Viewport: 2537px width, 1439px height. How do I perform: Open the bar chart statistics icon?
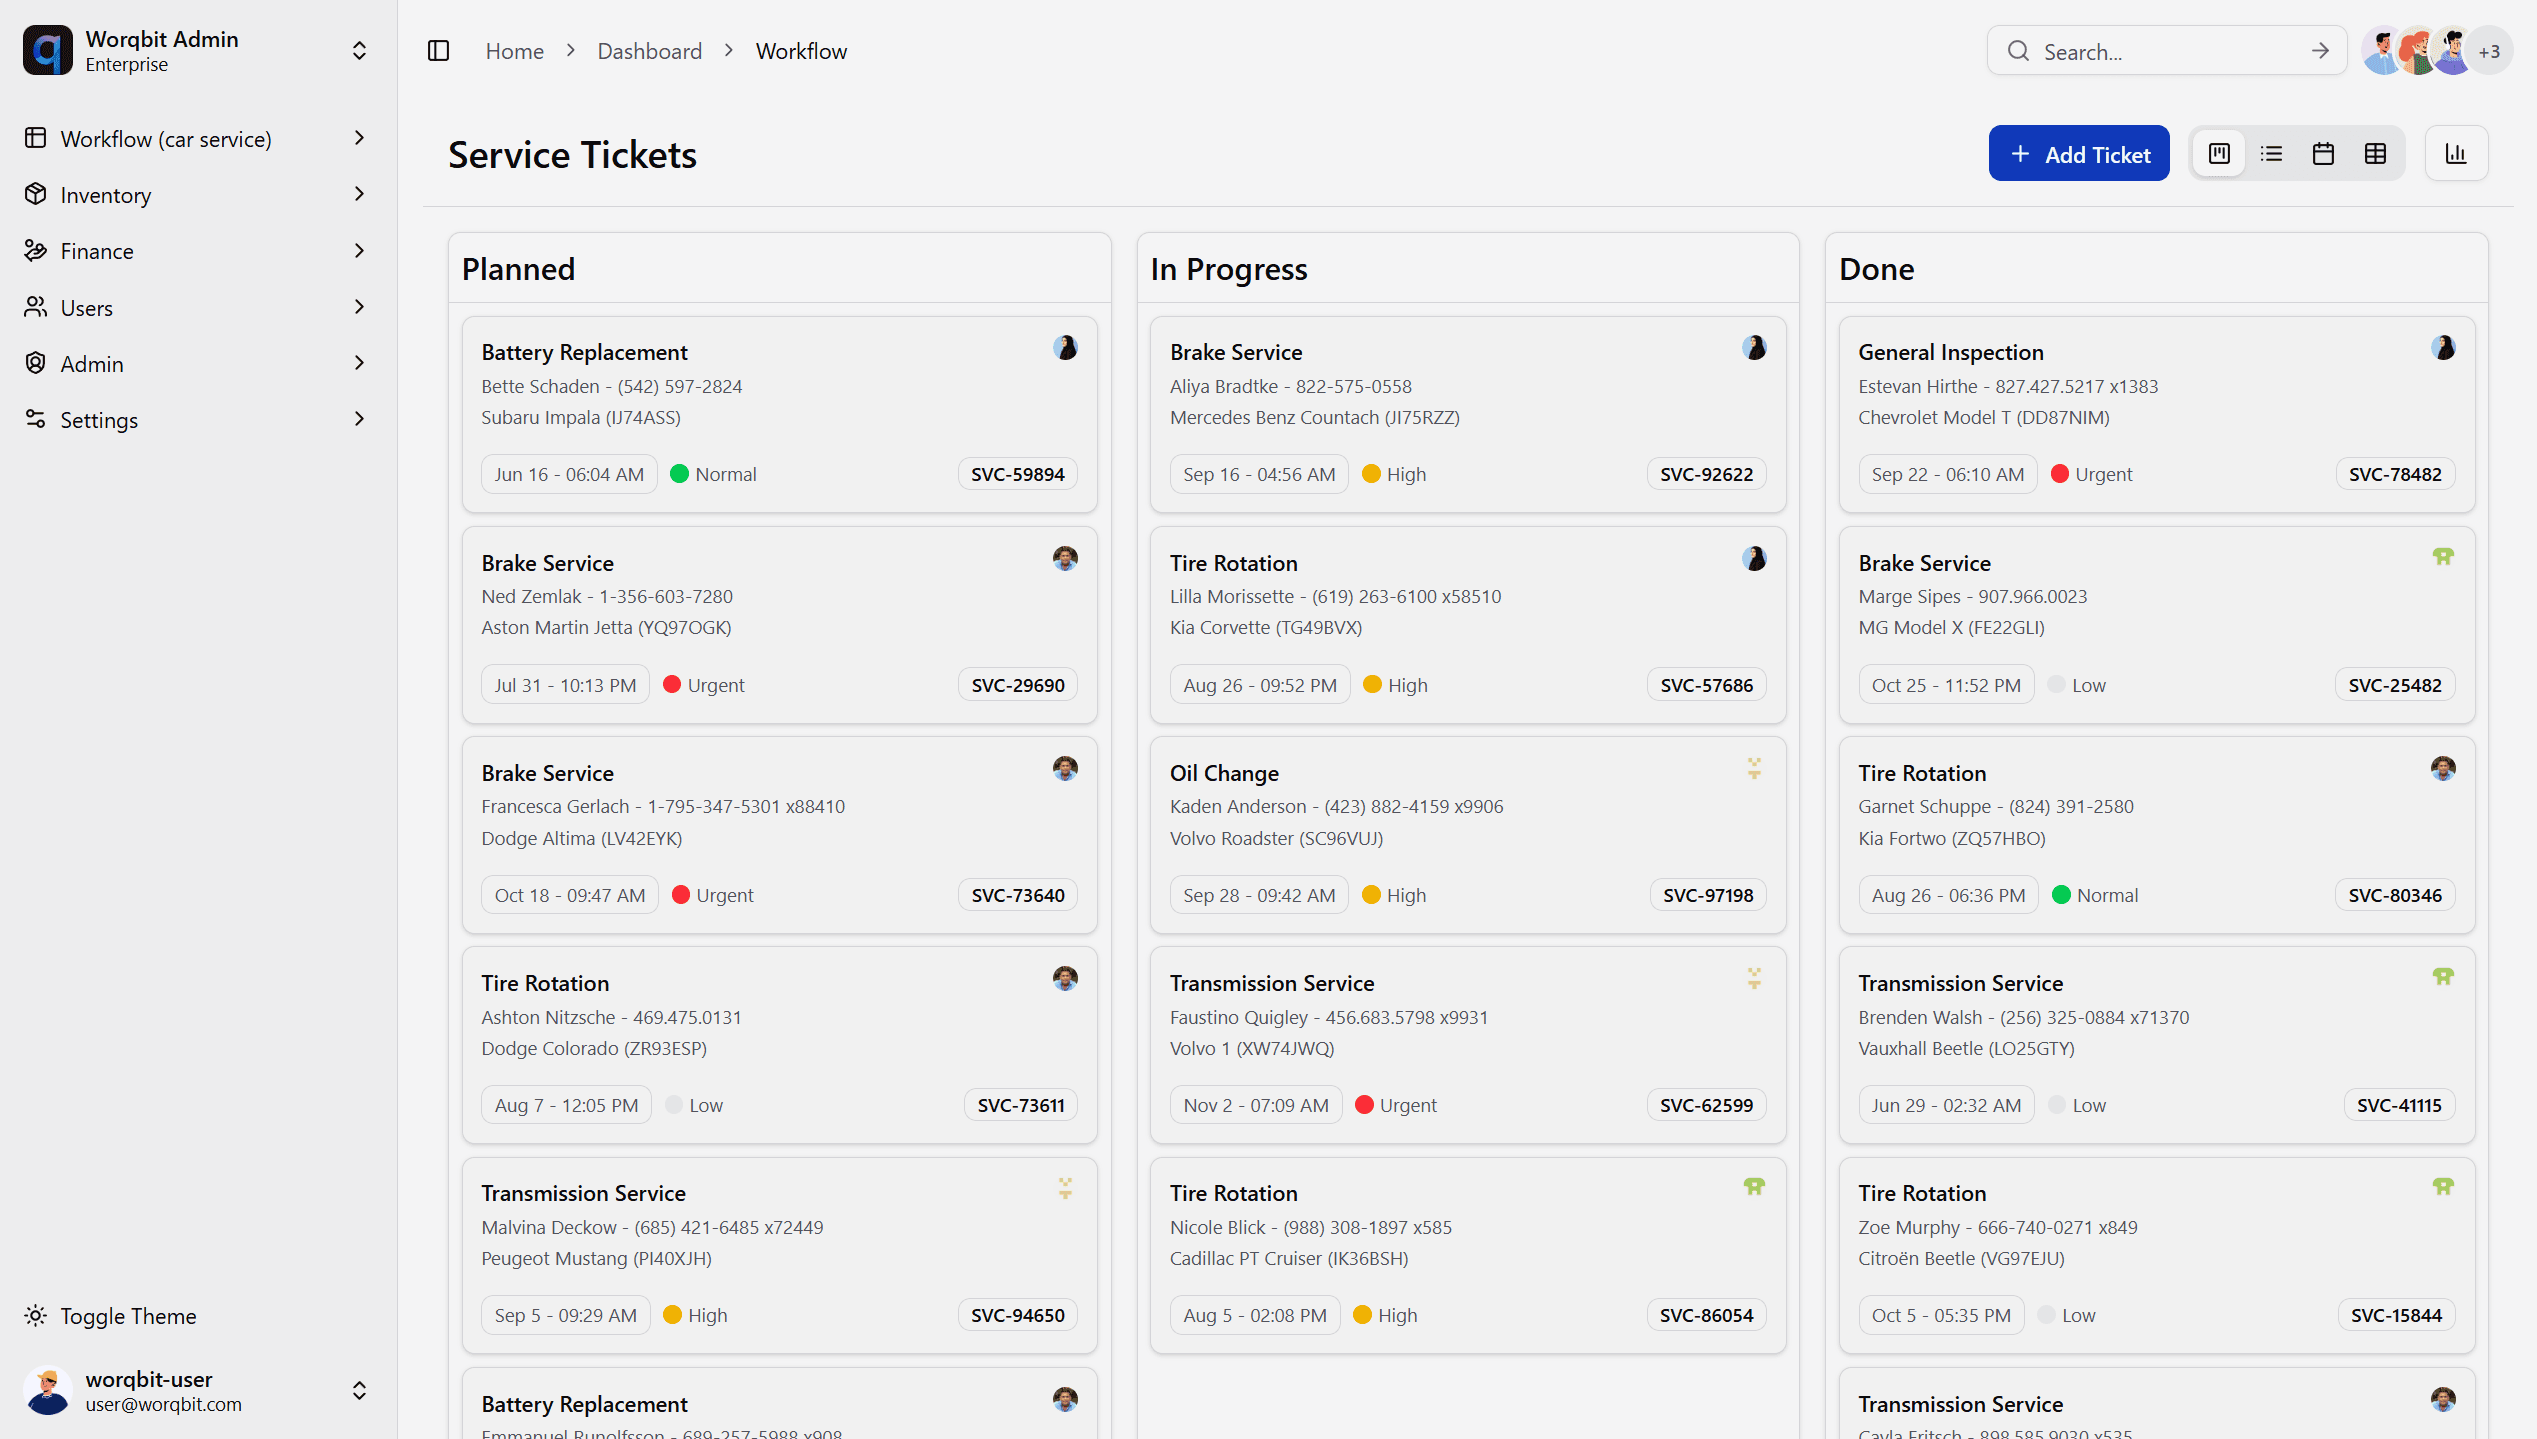[x=2456, y=154]
